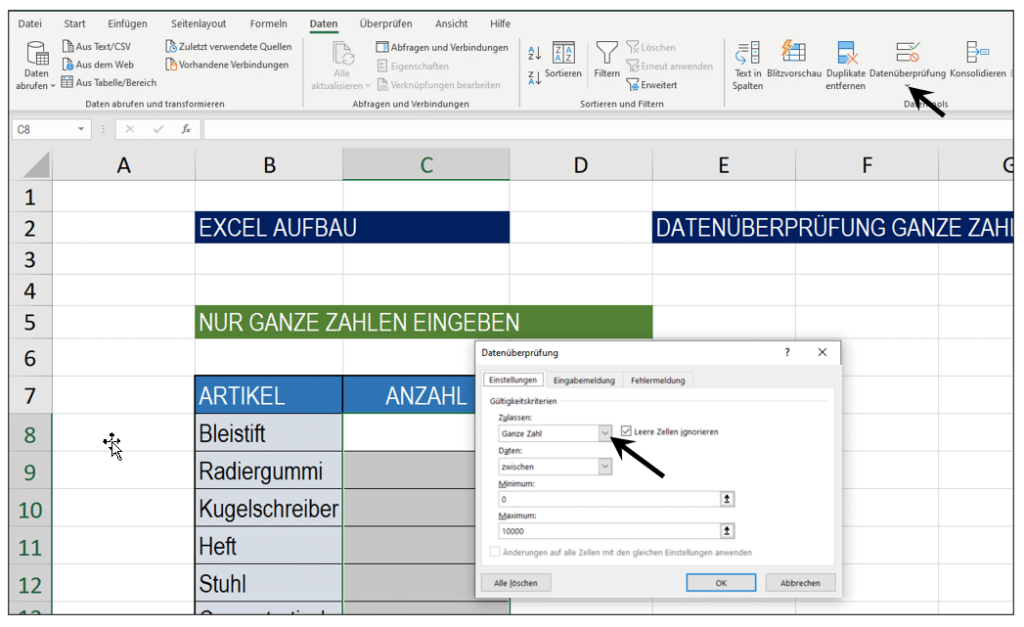The image size is (1024, 627).
Task: Sort descending with the Z-A icon
Action: point(534,78)
